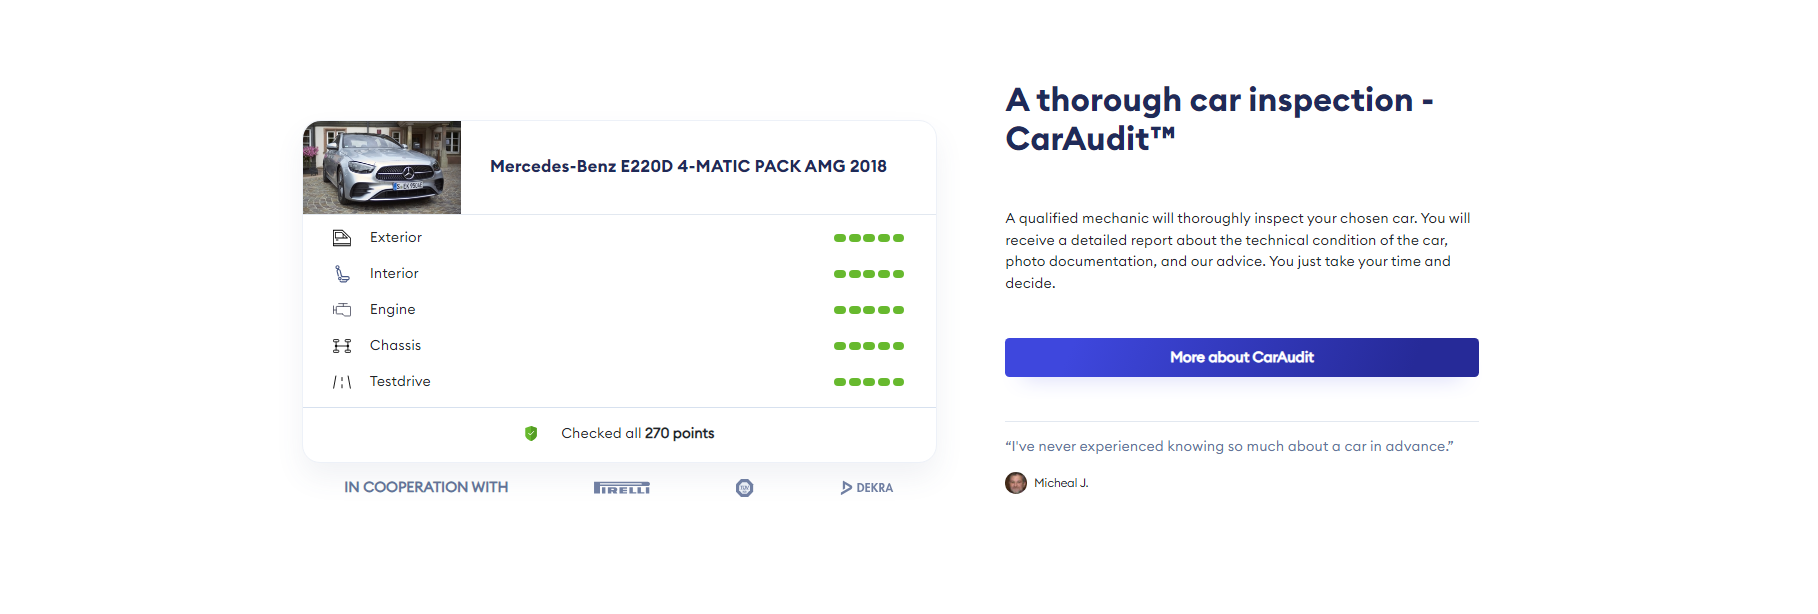Image resolution: width=1818 pixels, height=614 pixels.
Task: Click the Exterior inspection icon
Action: point(342,238)
